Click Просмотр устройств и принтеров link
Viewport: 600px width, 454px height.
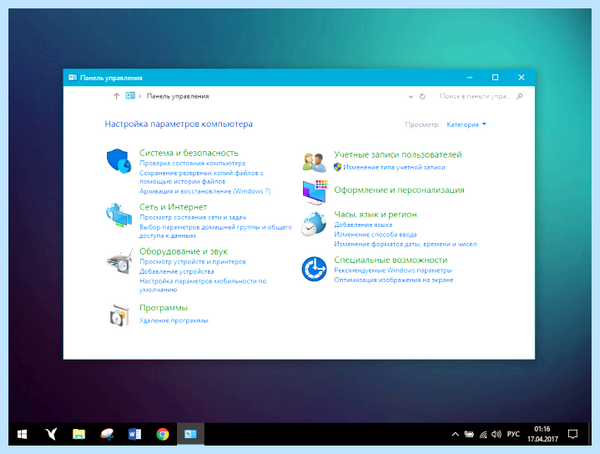(x=192, y=262)
